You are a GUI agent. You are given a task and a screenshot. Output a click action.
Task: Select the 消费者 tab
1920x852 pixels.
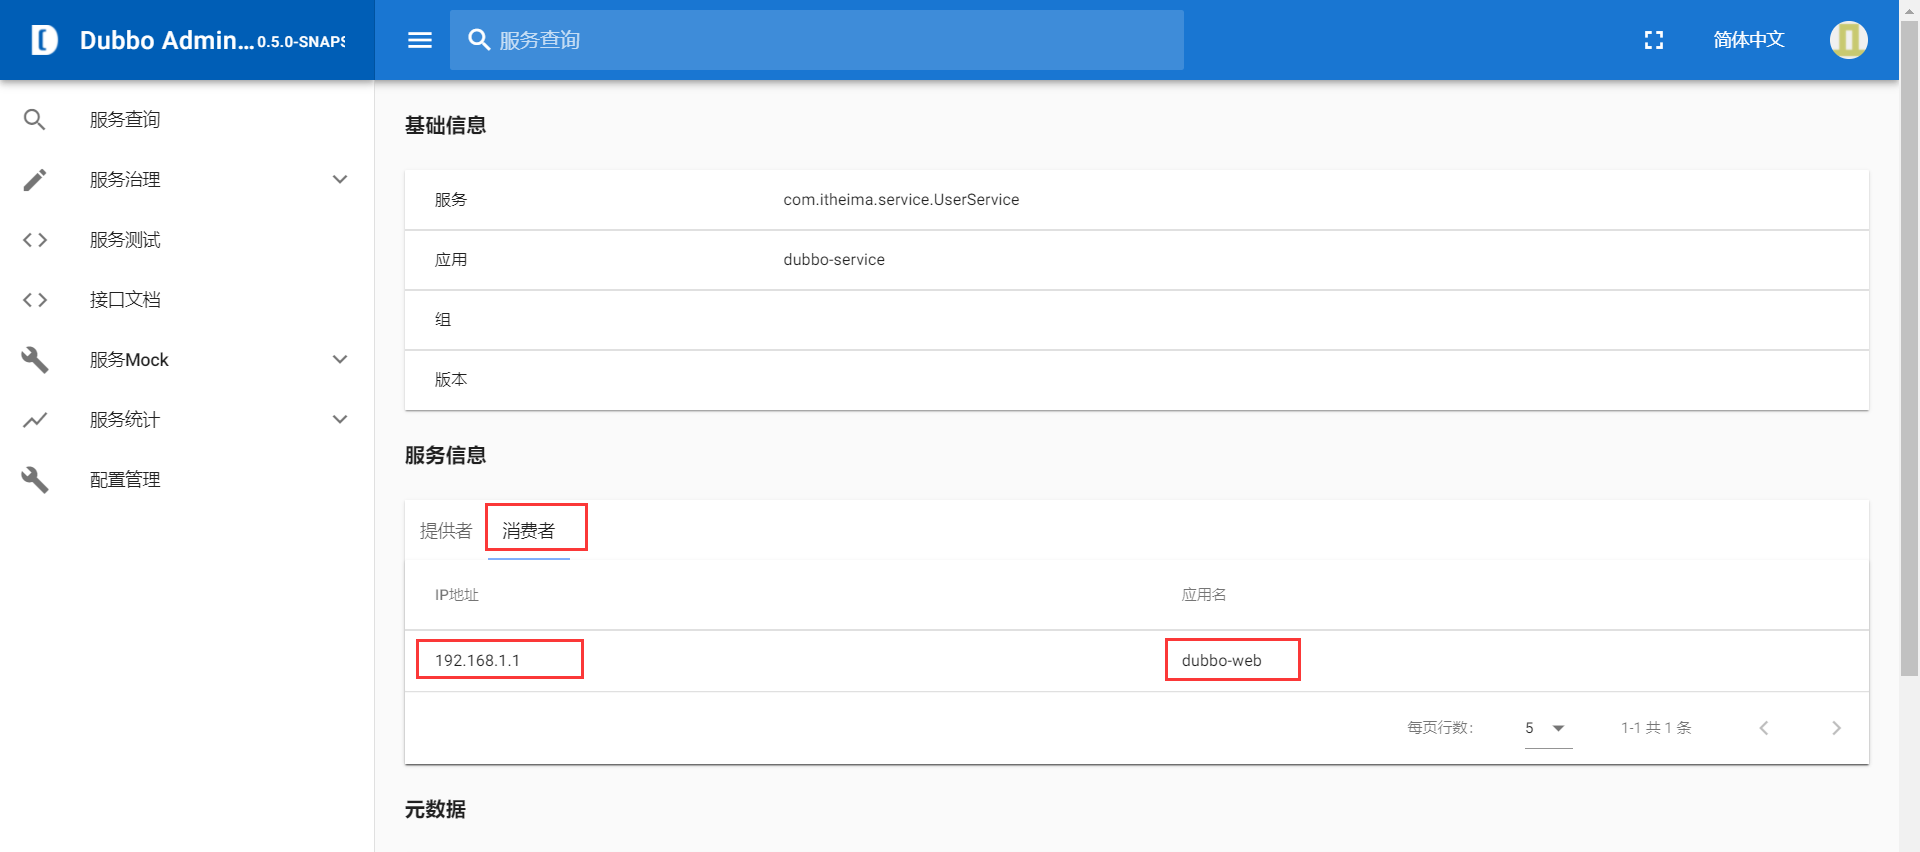pyautogui.click(x=529, y=531)
